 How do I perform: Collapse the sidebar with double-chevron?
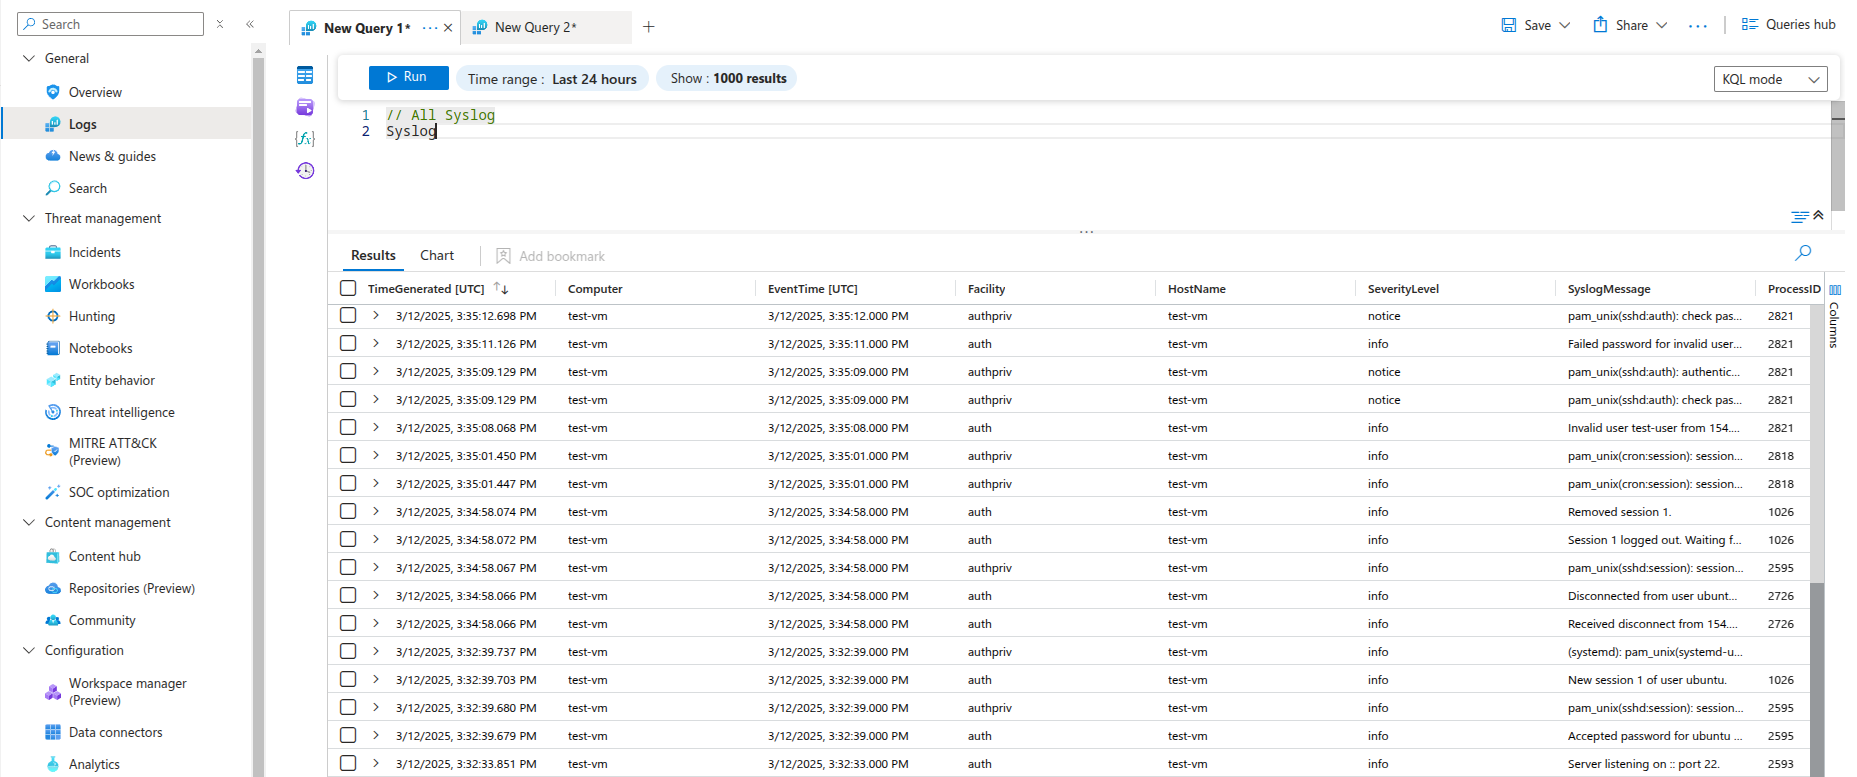pos(250,24)
